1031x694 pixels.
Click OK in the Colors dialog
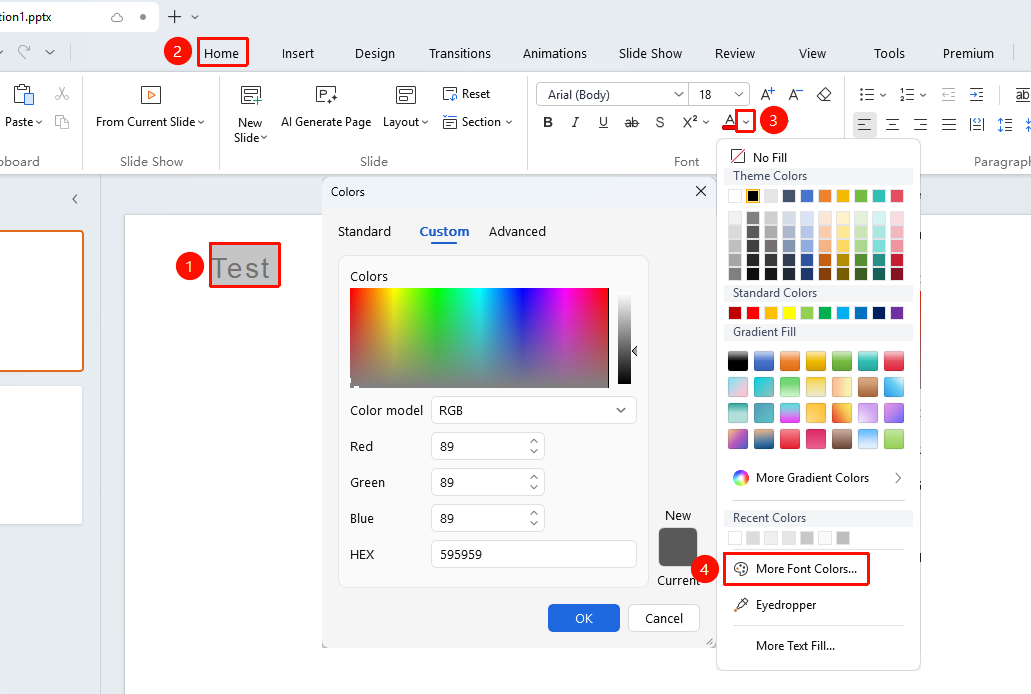click(x=584, y=618)
